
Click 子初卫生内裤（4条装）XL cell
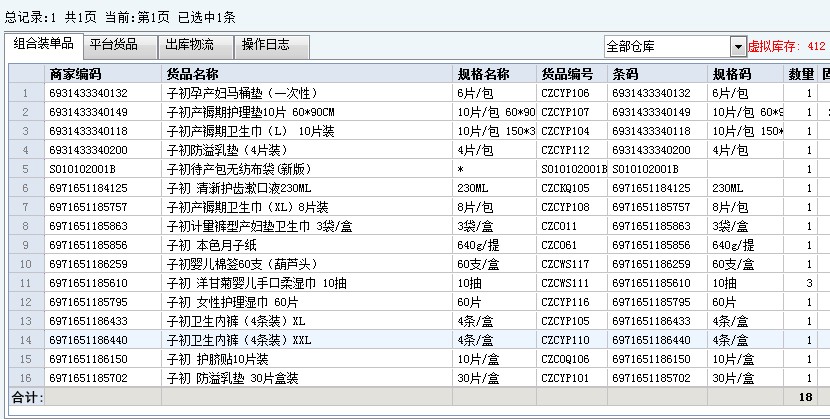[x=306, y=321]
